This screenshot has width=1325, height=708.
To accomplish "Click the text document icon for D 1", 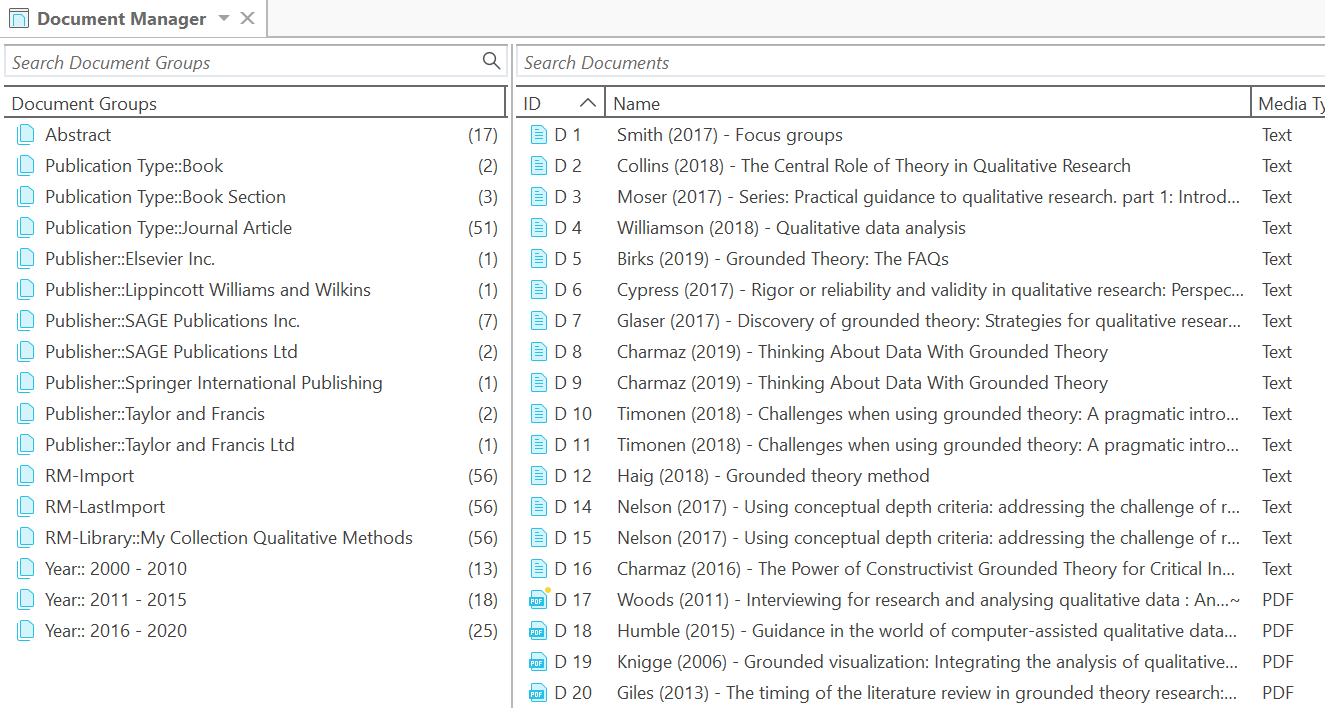I will (x=539, y=135).
